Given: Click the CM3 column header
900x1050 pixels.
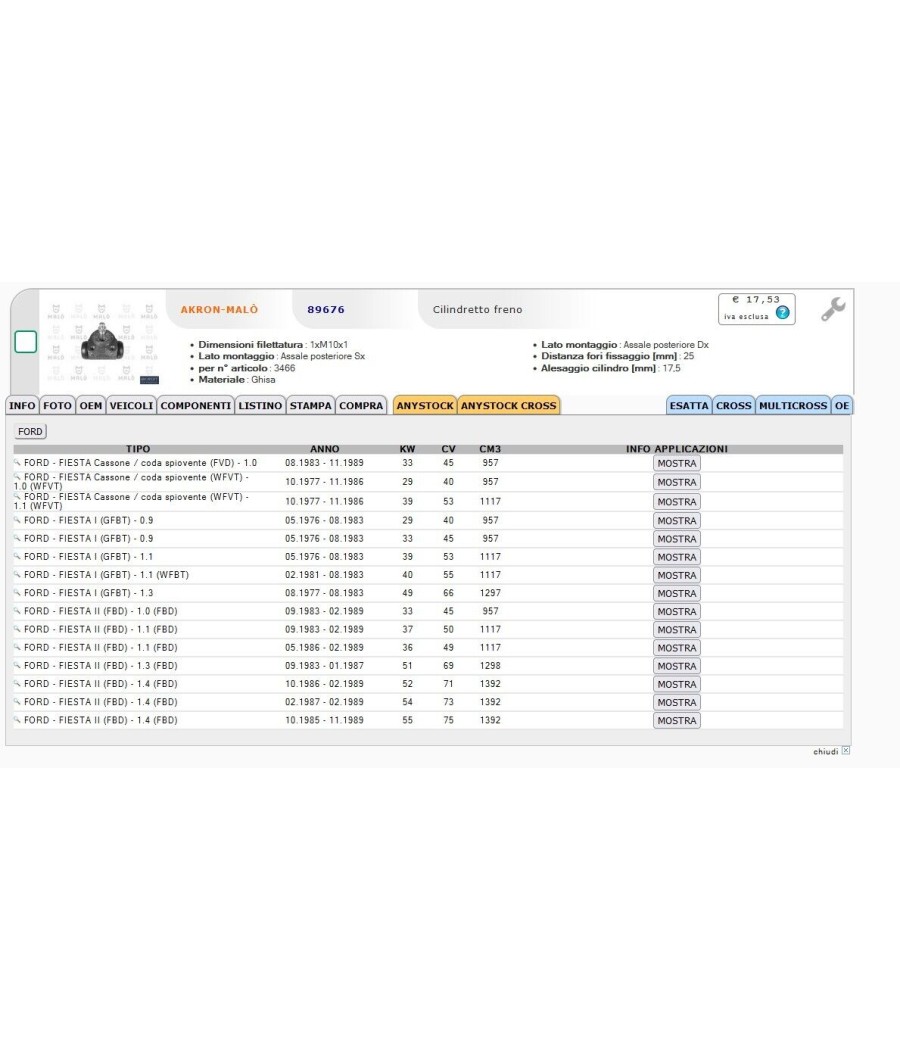Looking at the screenshot, I should [490, 449].
